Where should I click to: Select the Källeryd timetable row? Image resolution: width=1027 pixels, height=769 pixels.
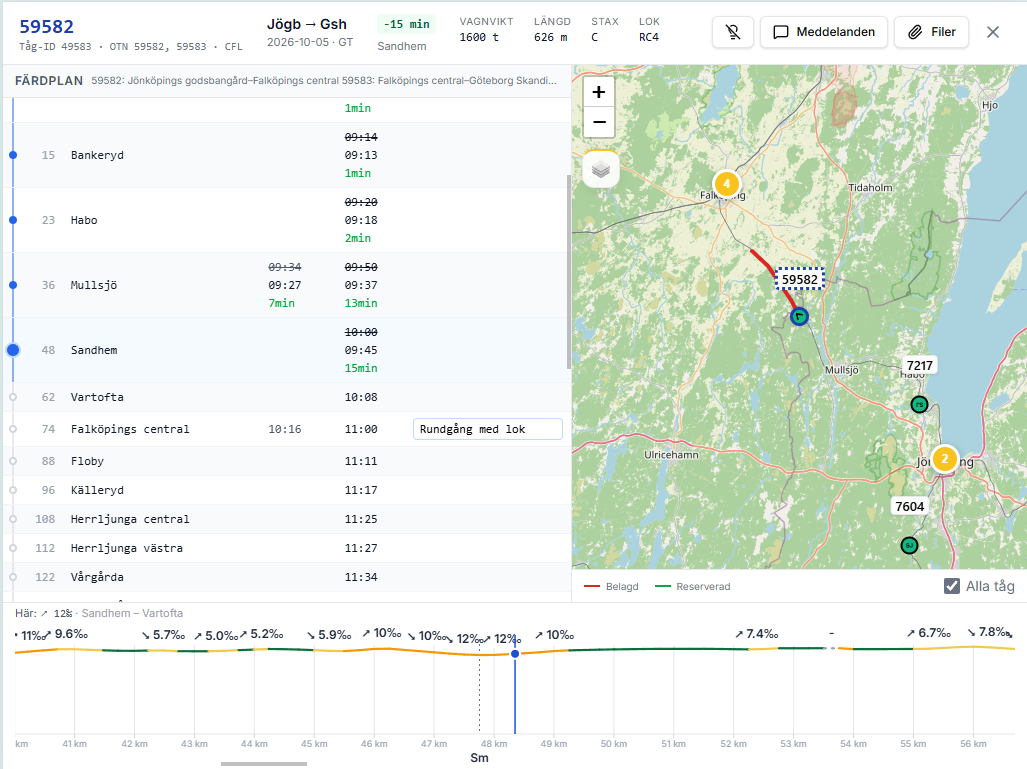[287, 490]
